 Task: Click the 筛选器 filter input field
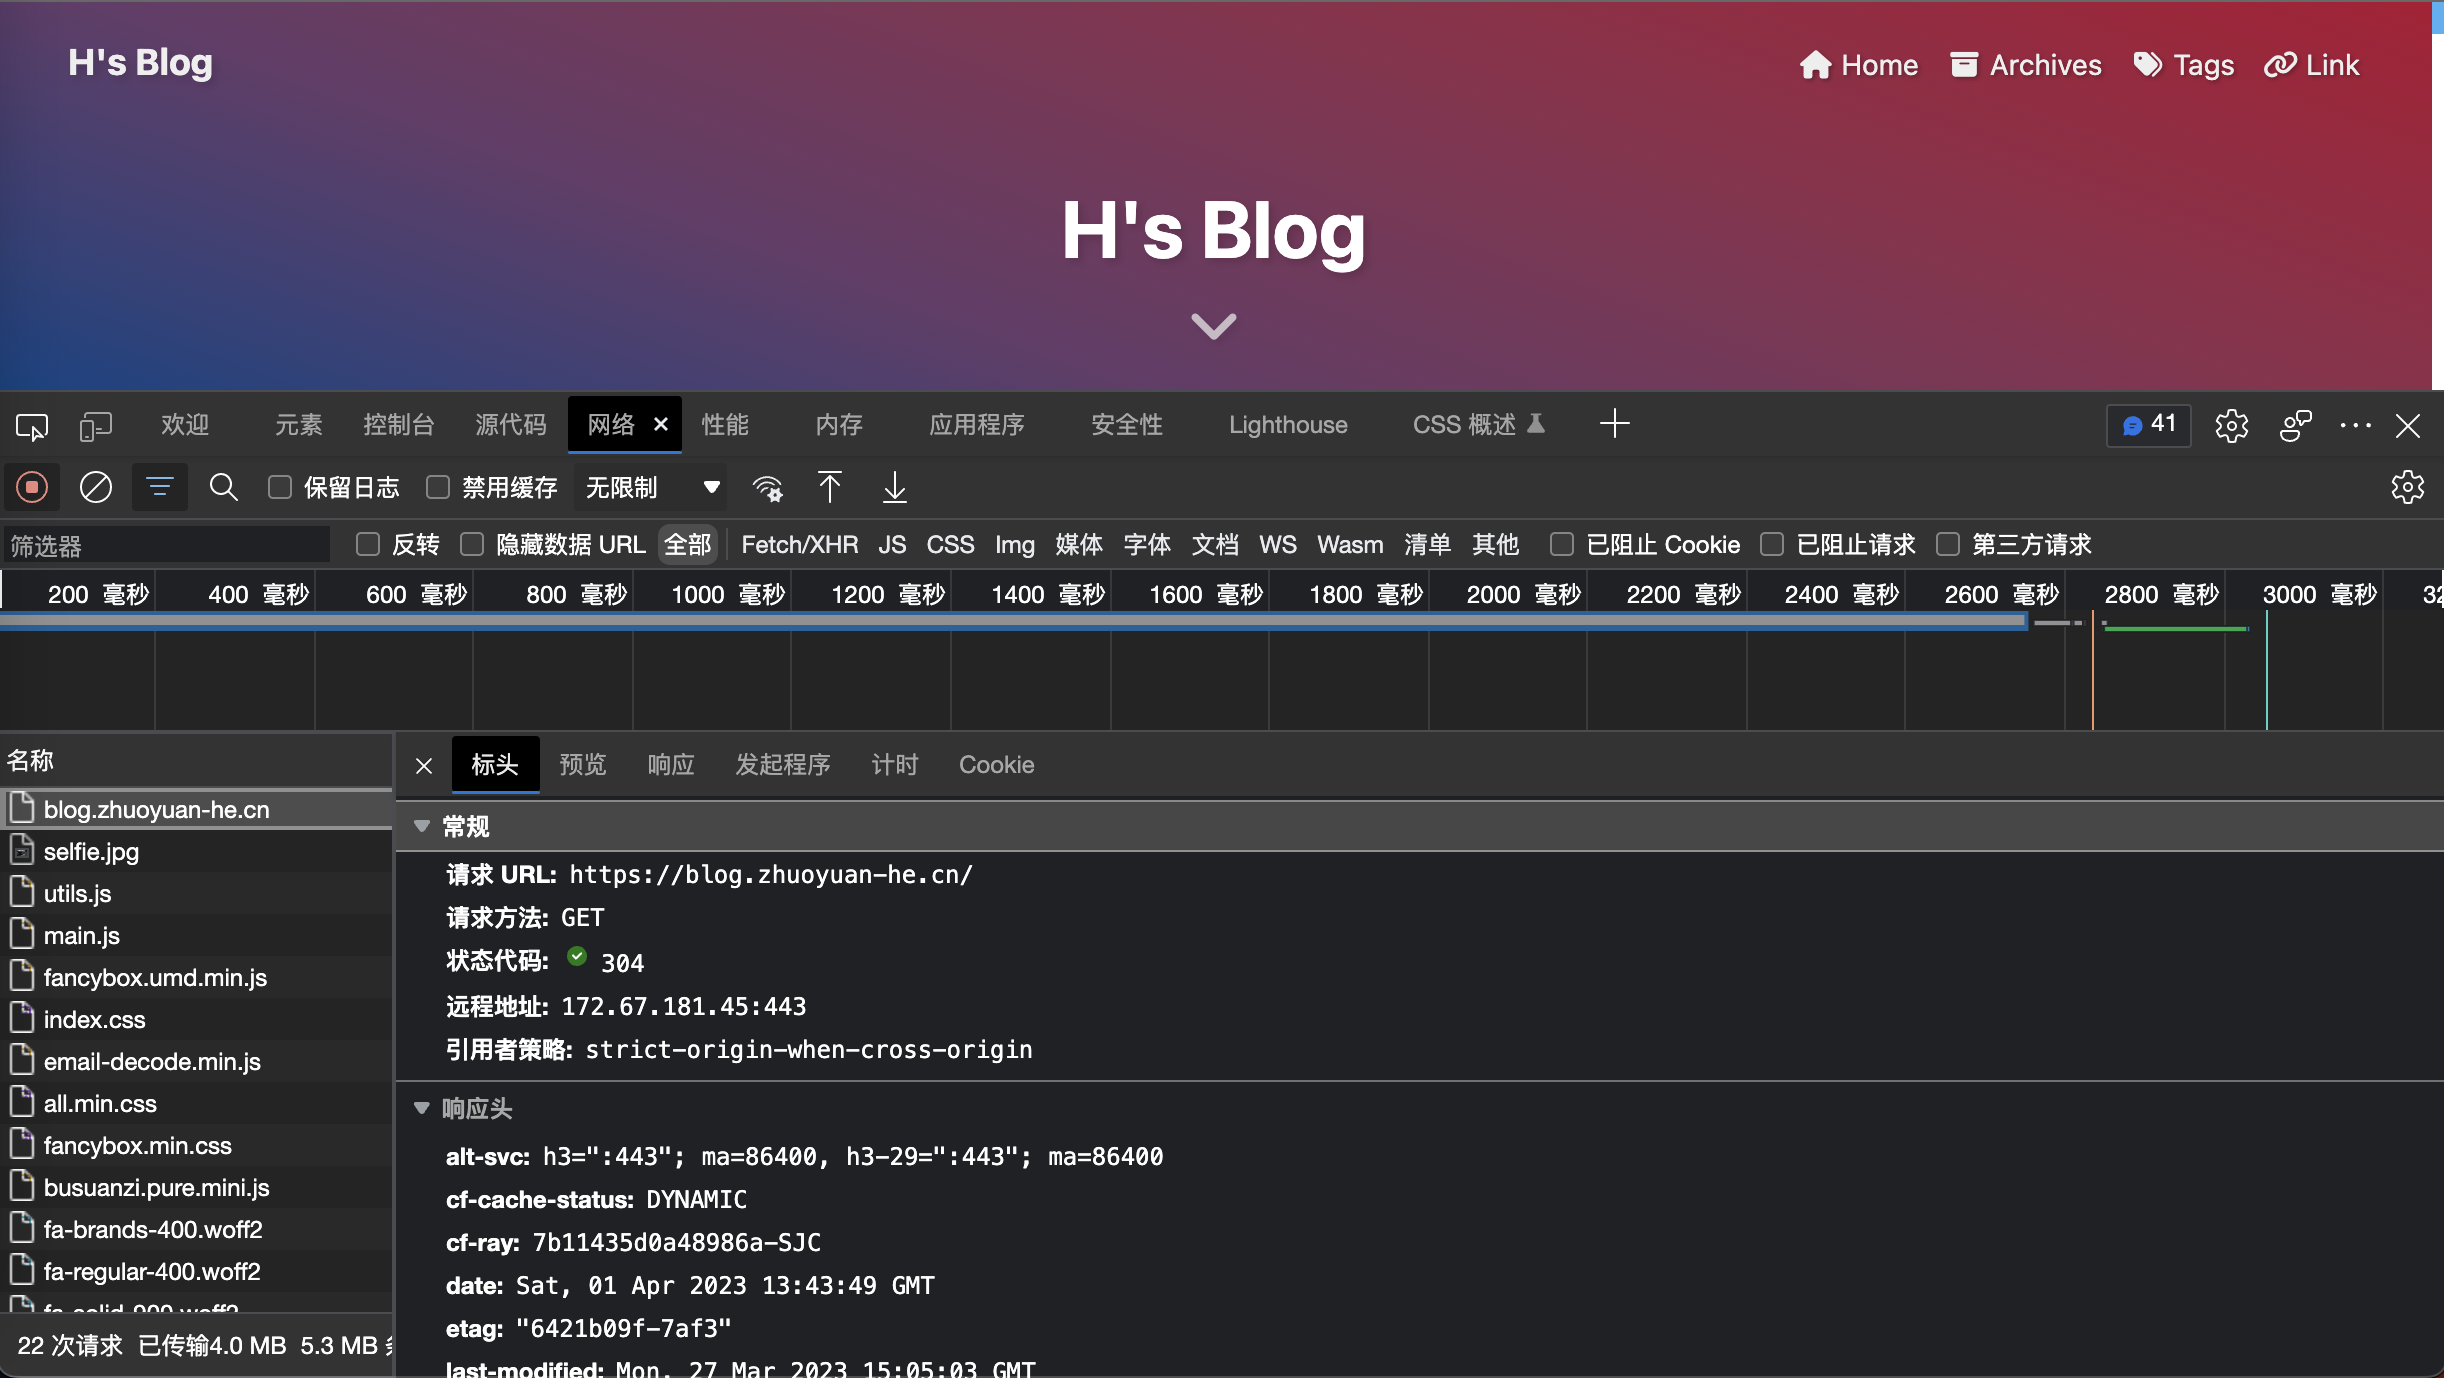click(166, 545)
